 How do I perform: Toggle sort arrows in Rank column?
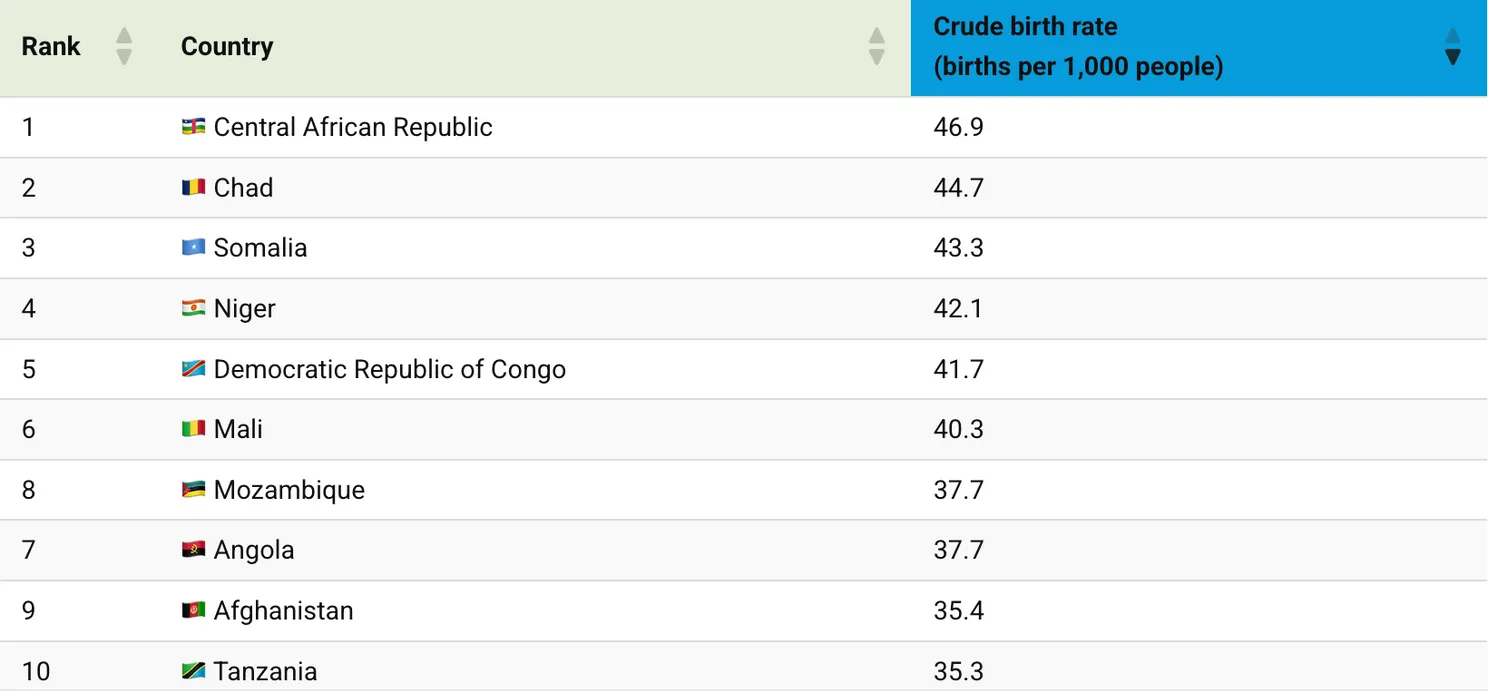[124, 46]
